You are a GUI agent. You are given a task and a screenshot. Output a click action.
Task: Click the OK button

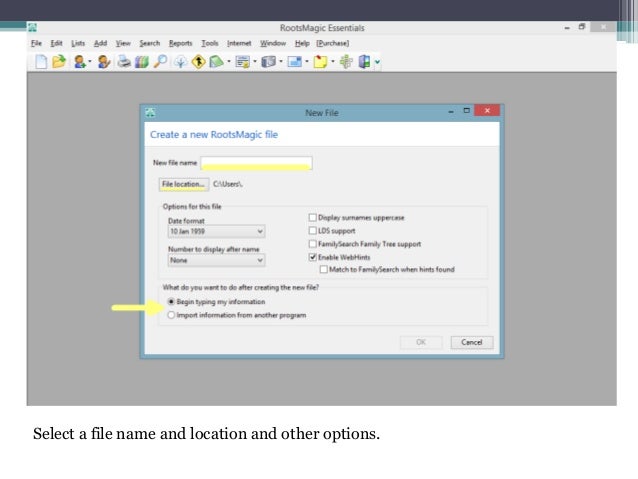[x=421, y=342]
